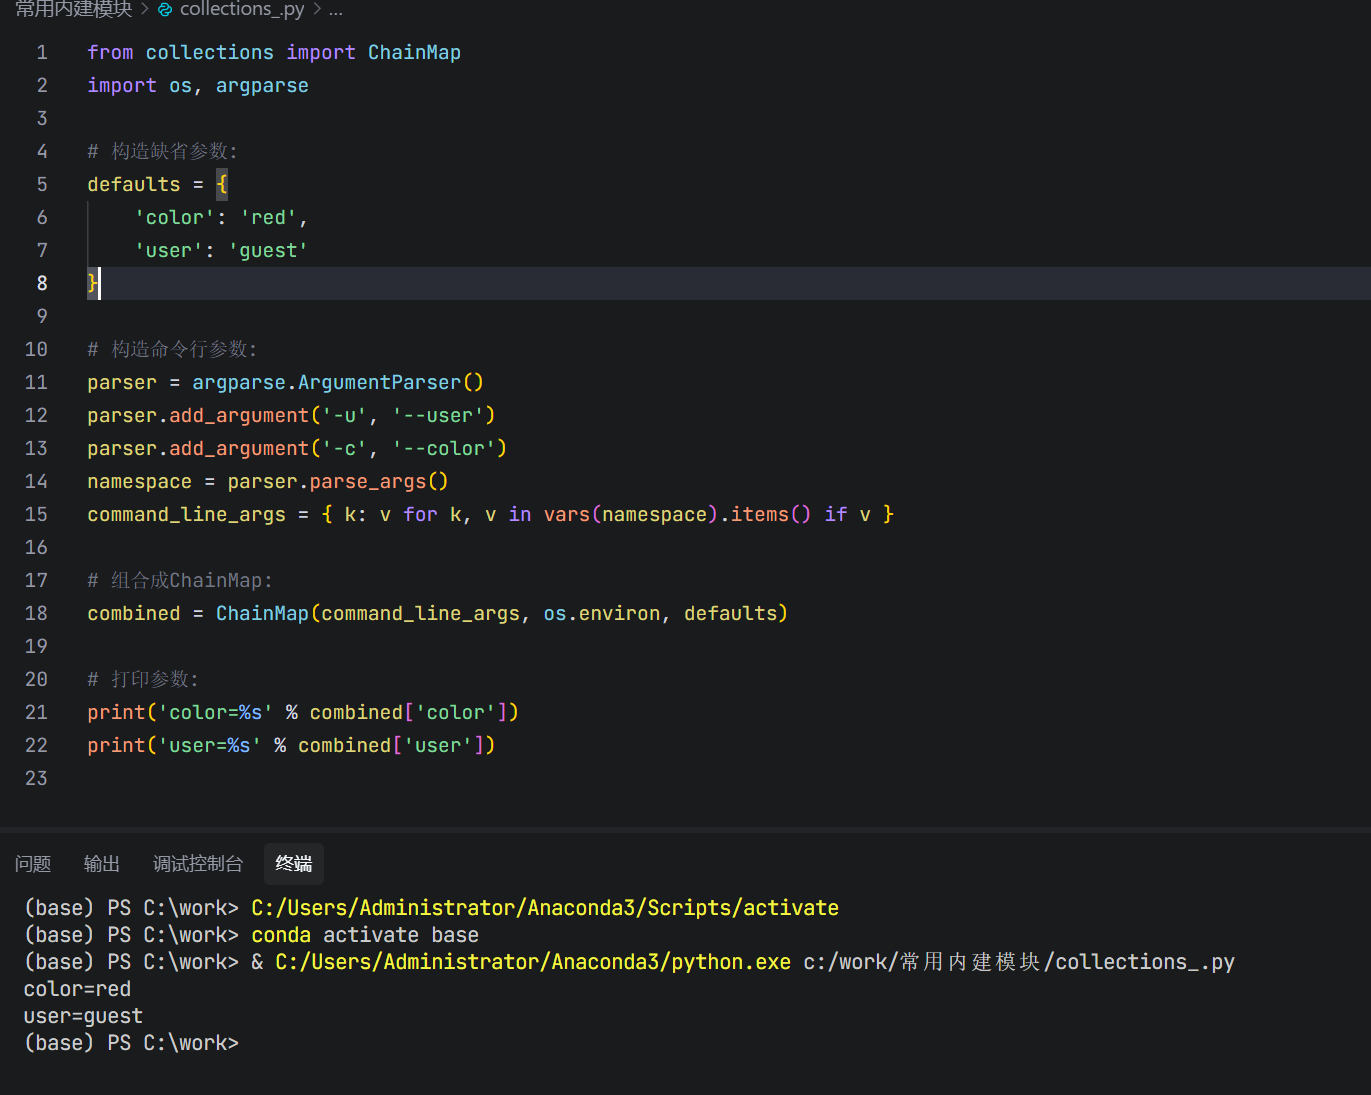
Task: Click the defaults dictionary name on line 5
Action: (134, 184)
